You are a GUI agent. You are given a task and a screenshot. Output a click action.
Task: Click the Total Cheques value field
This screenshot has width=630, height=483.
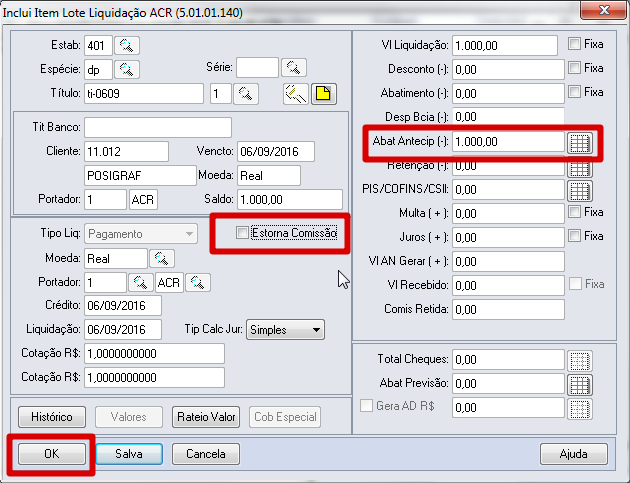tap(508, 360)
